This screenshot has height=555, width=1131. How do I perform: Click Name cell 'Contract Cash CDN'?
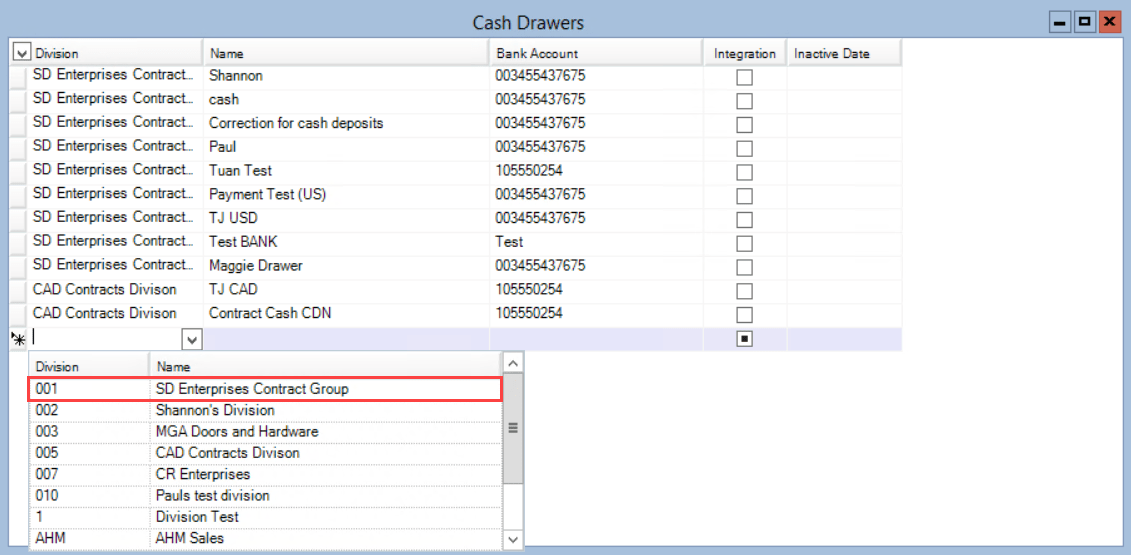346,314
